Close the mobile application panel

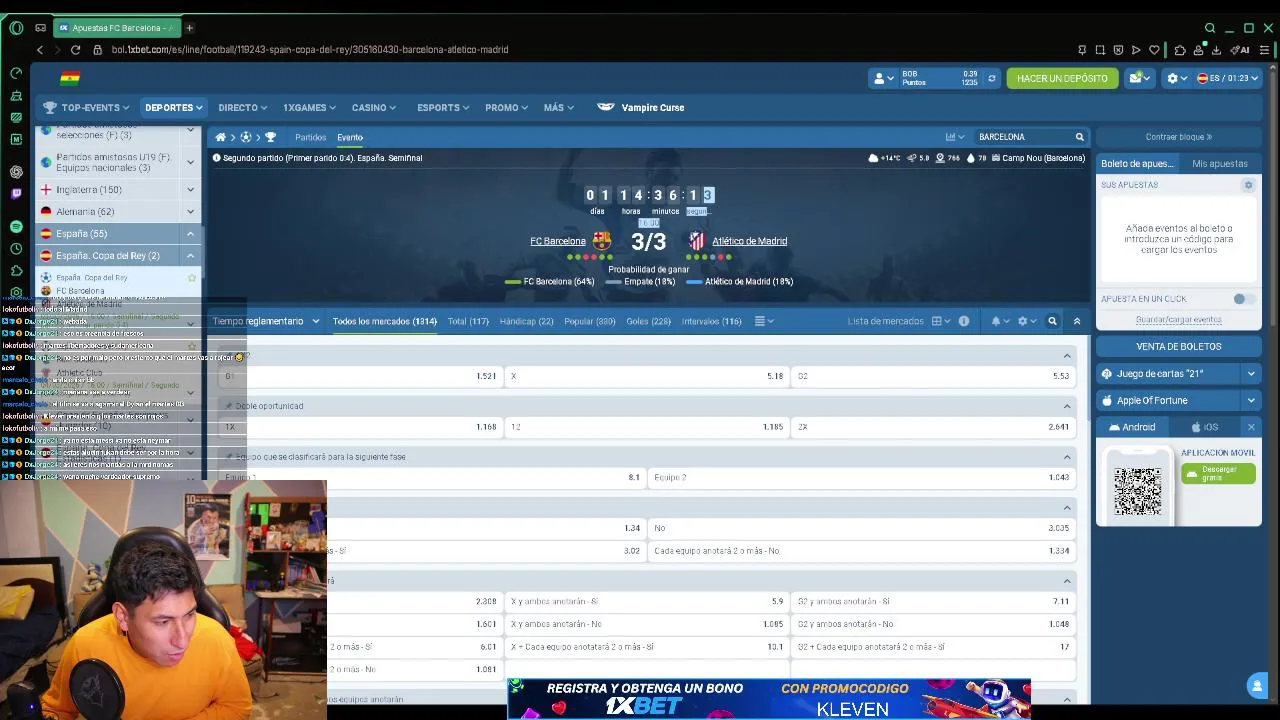click(1251, 427)
